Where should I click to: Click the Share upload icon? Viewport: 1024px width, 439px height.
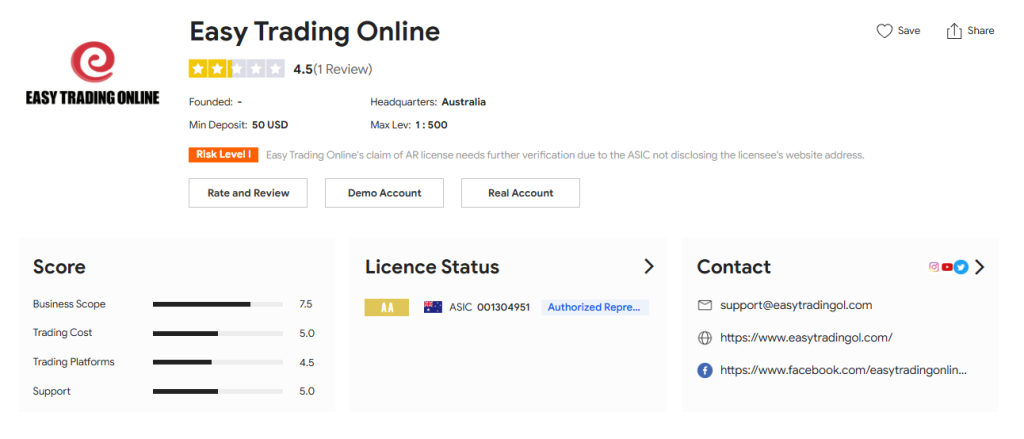click(954, 31)
